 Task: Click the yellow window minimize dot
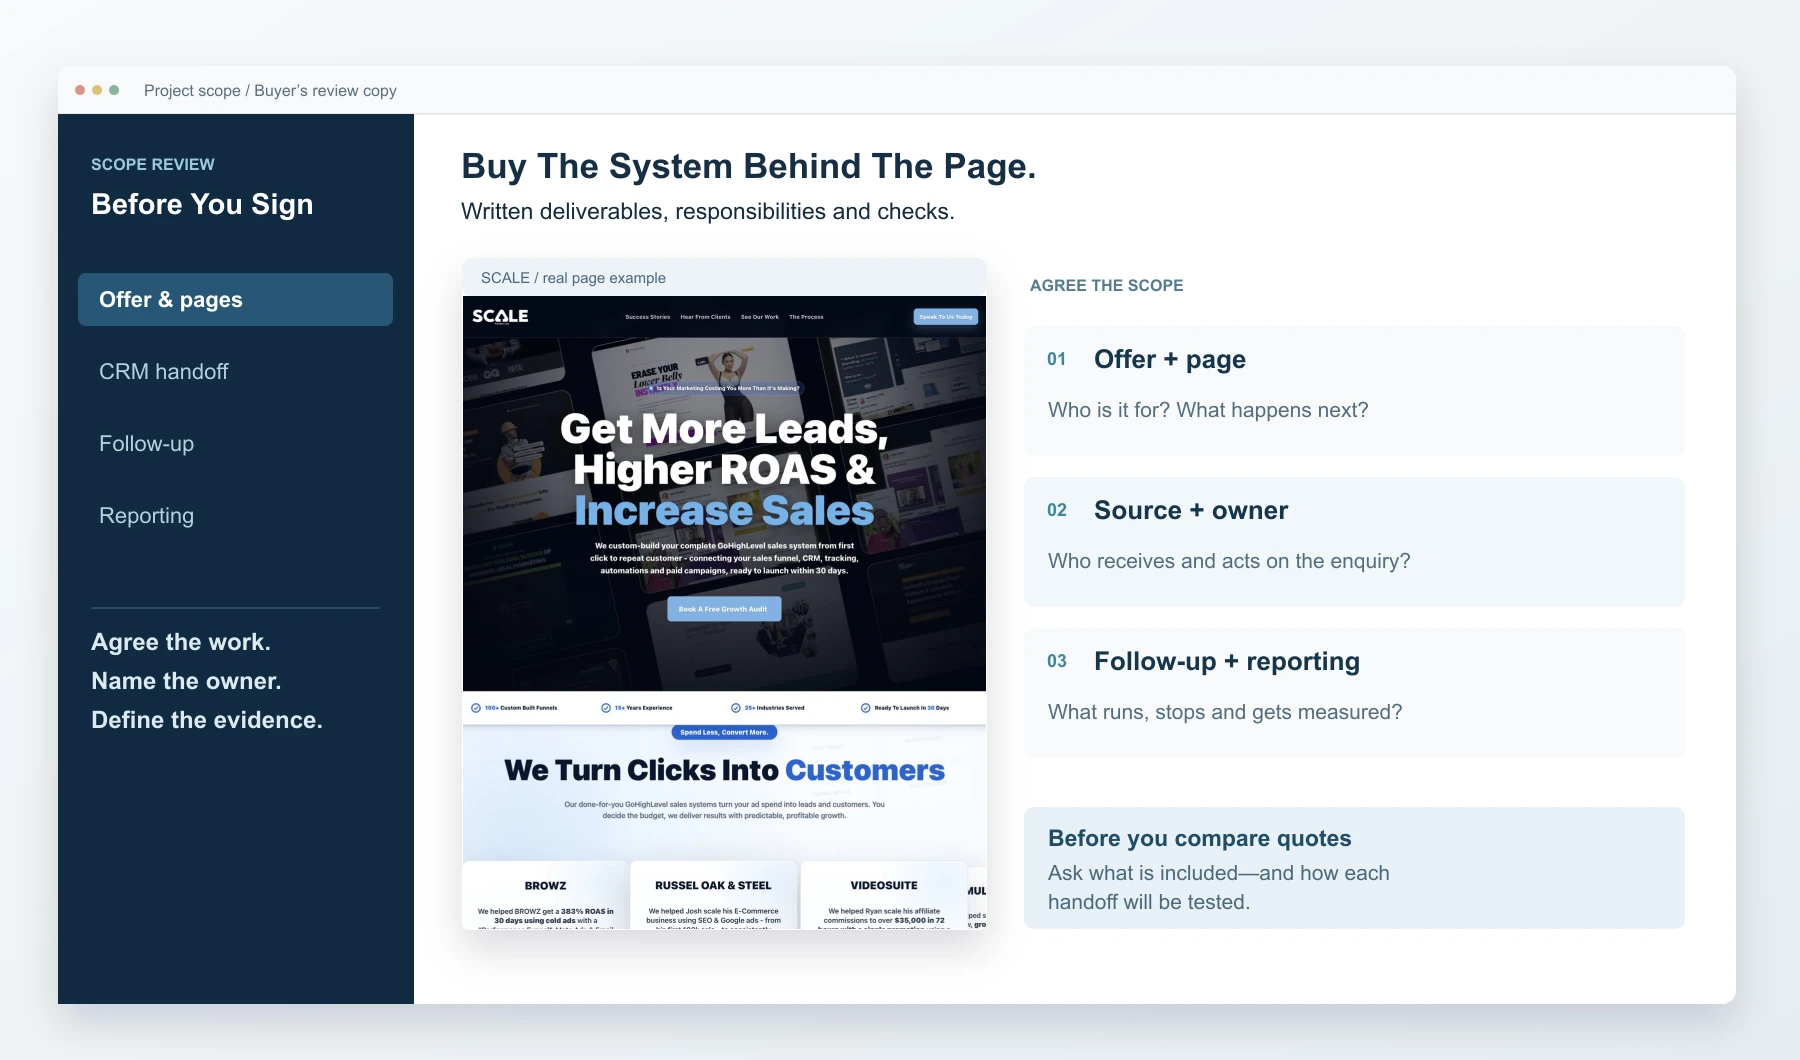[97, 90]
